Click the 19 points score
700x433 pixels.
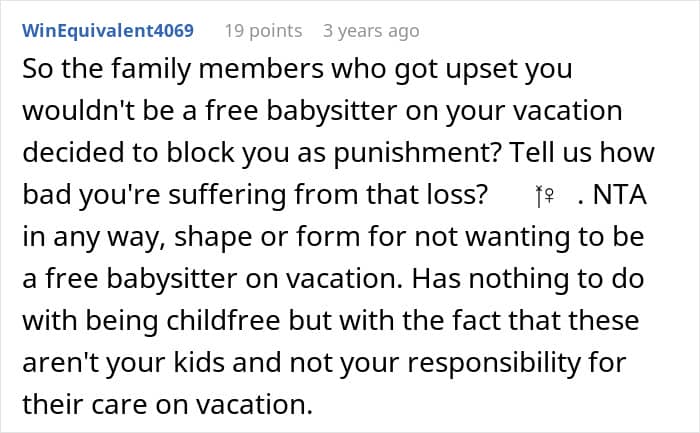pos(263,31)
